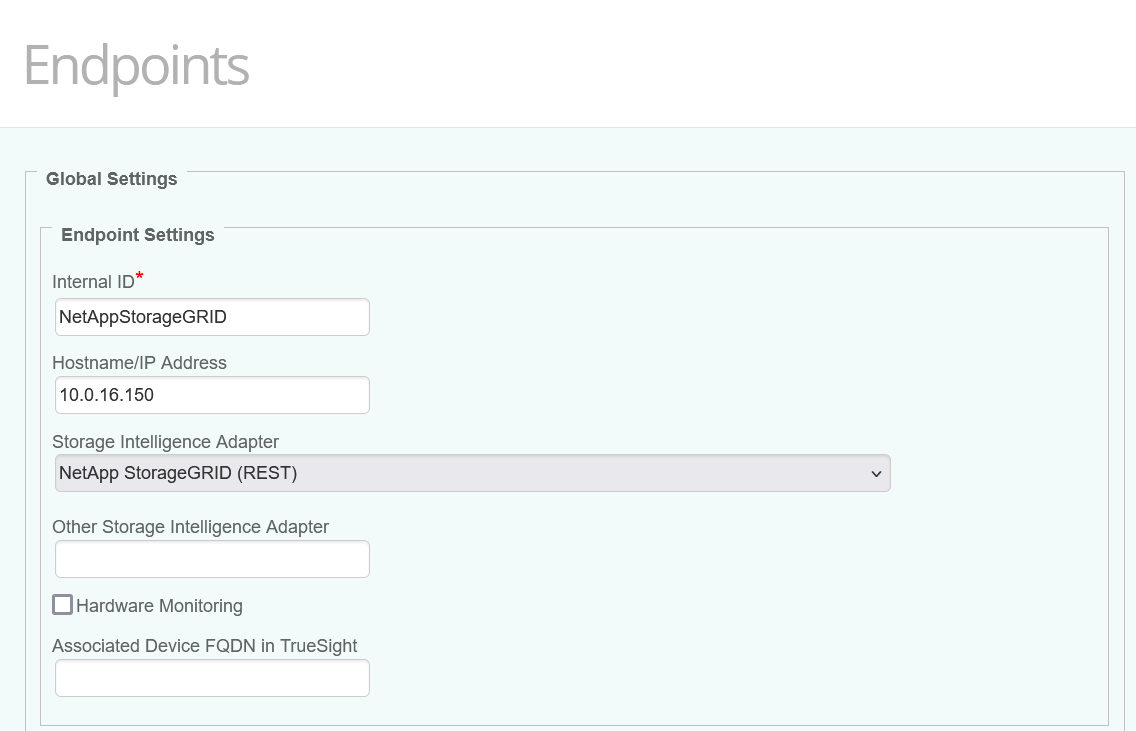Click the Endpoints page heading
1136x731 pixels.
tap(136, 66)
